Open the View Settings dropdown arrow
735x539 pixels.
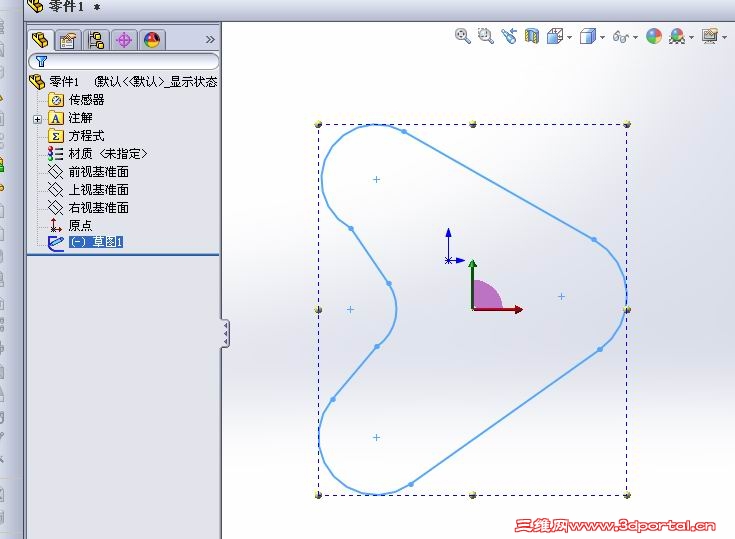click(724, 37)
